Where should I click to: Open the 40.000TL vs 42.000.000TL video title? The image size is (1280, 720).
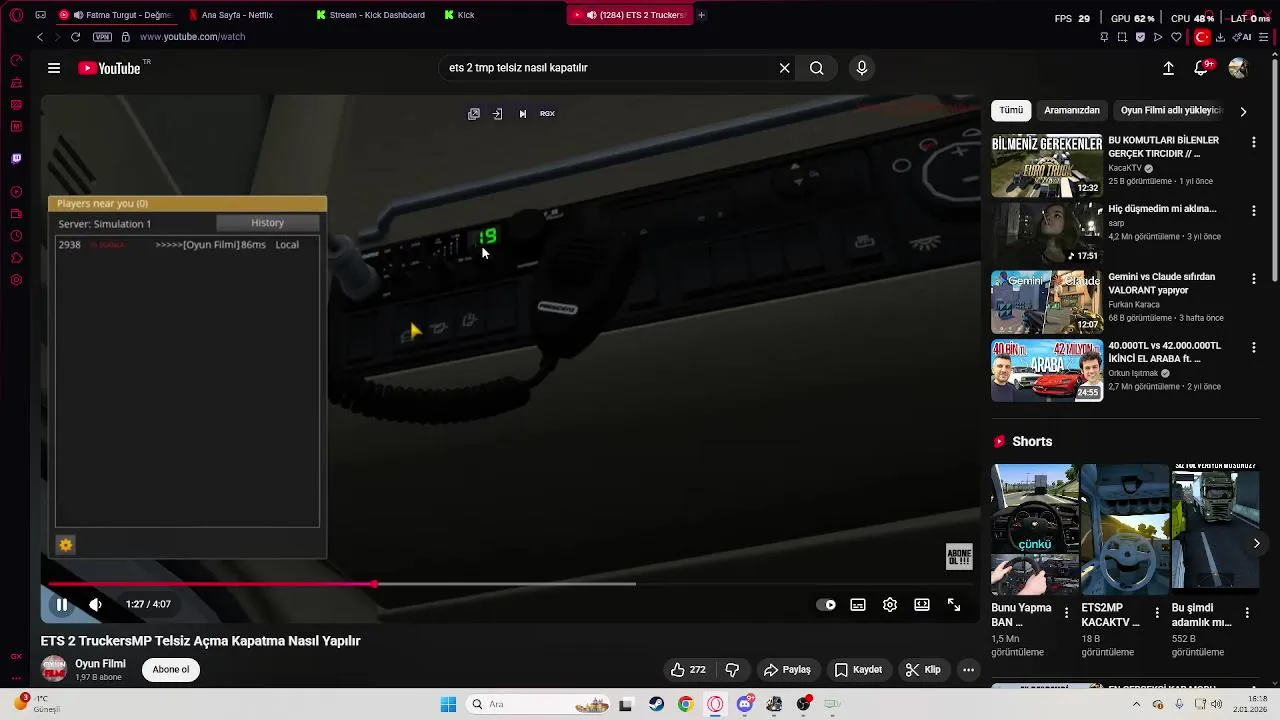click(x=1164, y=352)
